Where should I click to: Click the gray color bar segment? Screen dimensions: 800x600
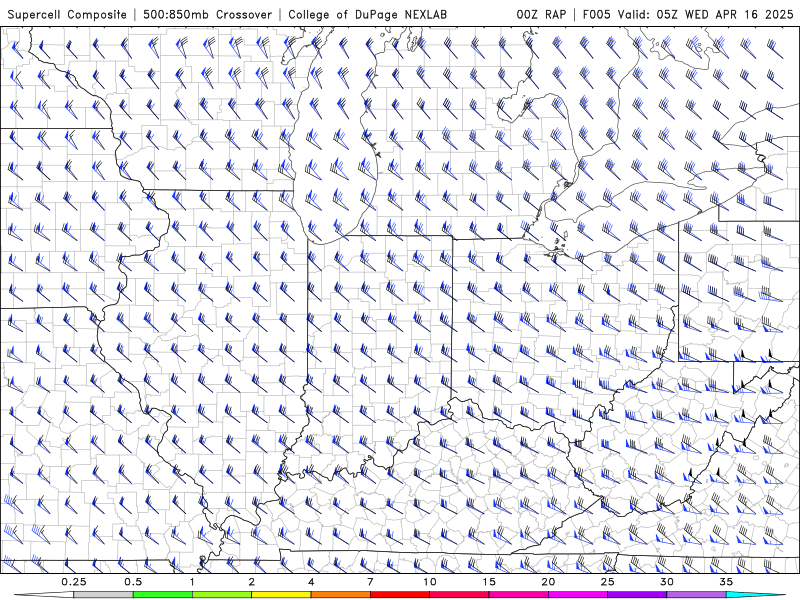[x=104, y=595]
